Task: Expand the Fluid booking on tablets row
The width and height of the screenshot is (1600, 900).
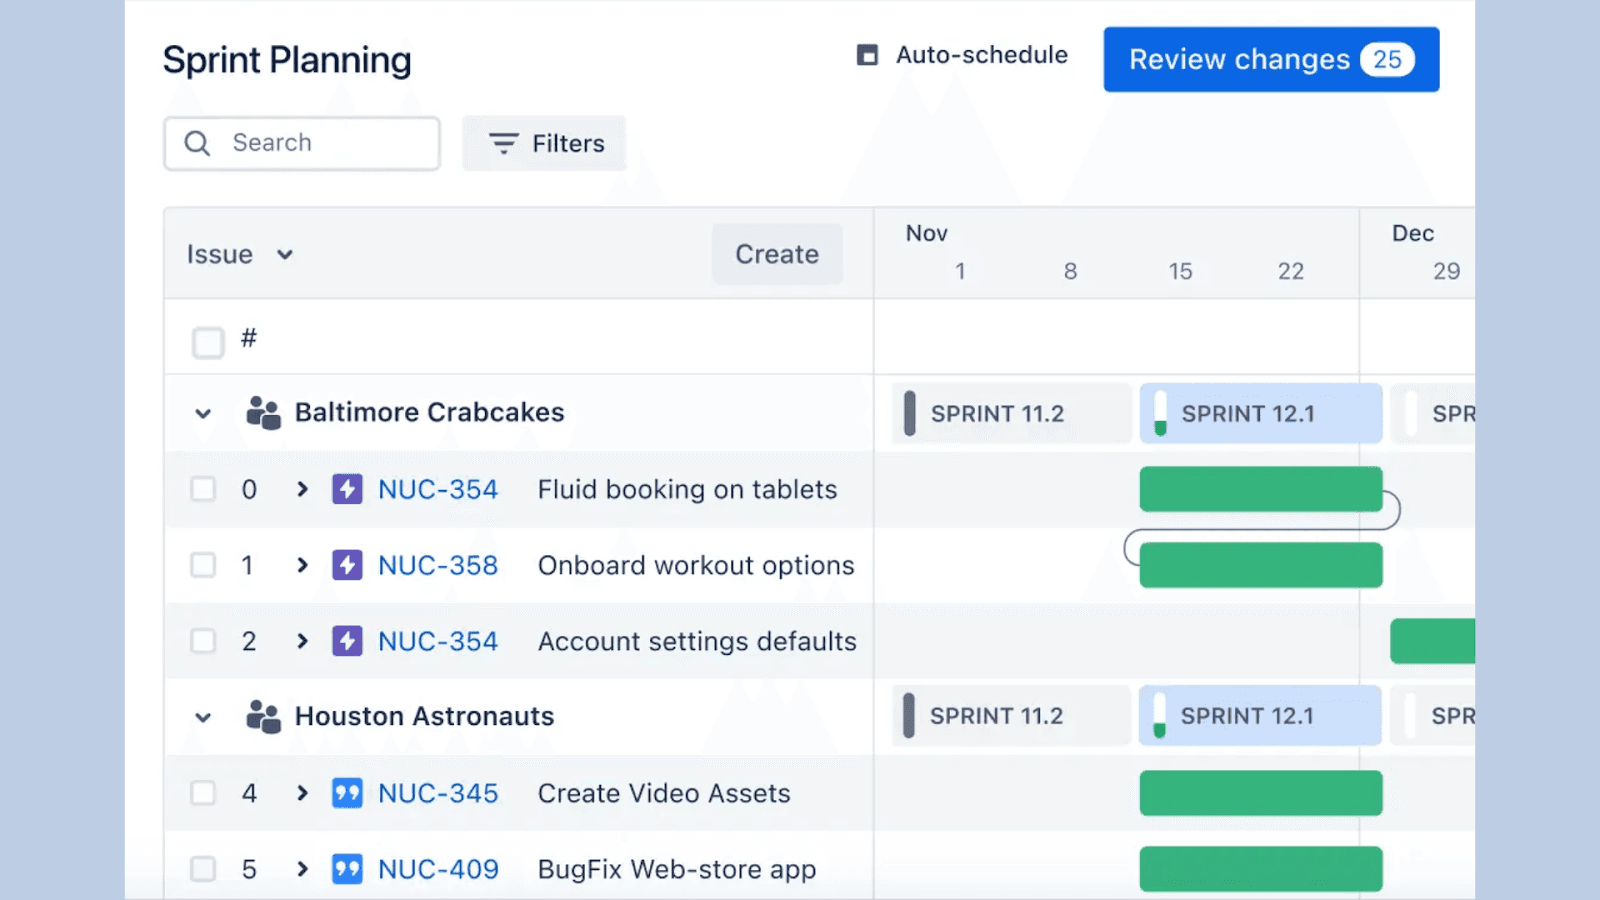Action: (x=302, y=489)
